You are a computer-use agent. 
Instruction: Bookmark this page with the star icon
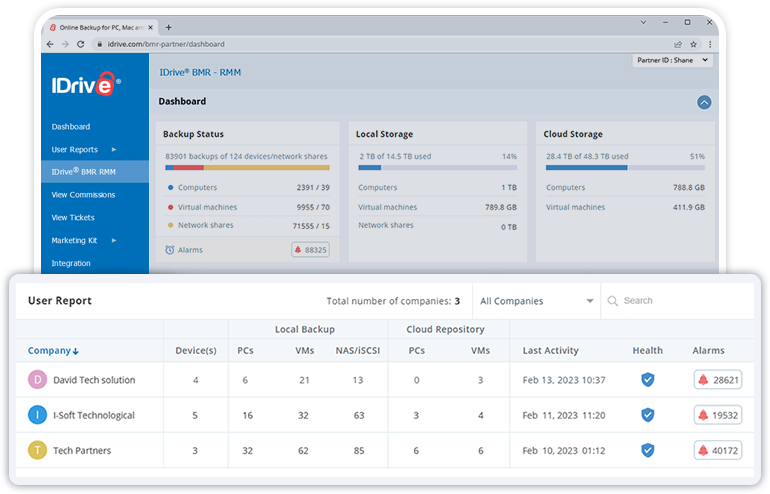click(692, 44)
